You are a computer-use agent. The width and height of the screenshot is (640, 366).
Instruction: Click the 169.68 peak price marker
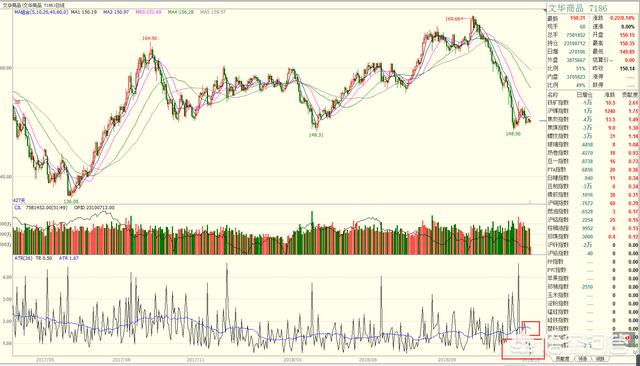453,19
